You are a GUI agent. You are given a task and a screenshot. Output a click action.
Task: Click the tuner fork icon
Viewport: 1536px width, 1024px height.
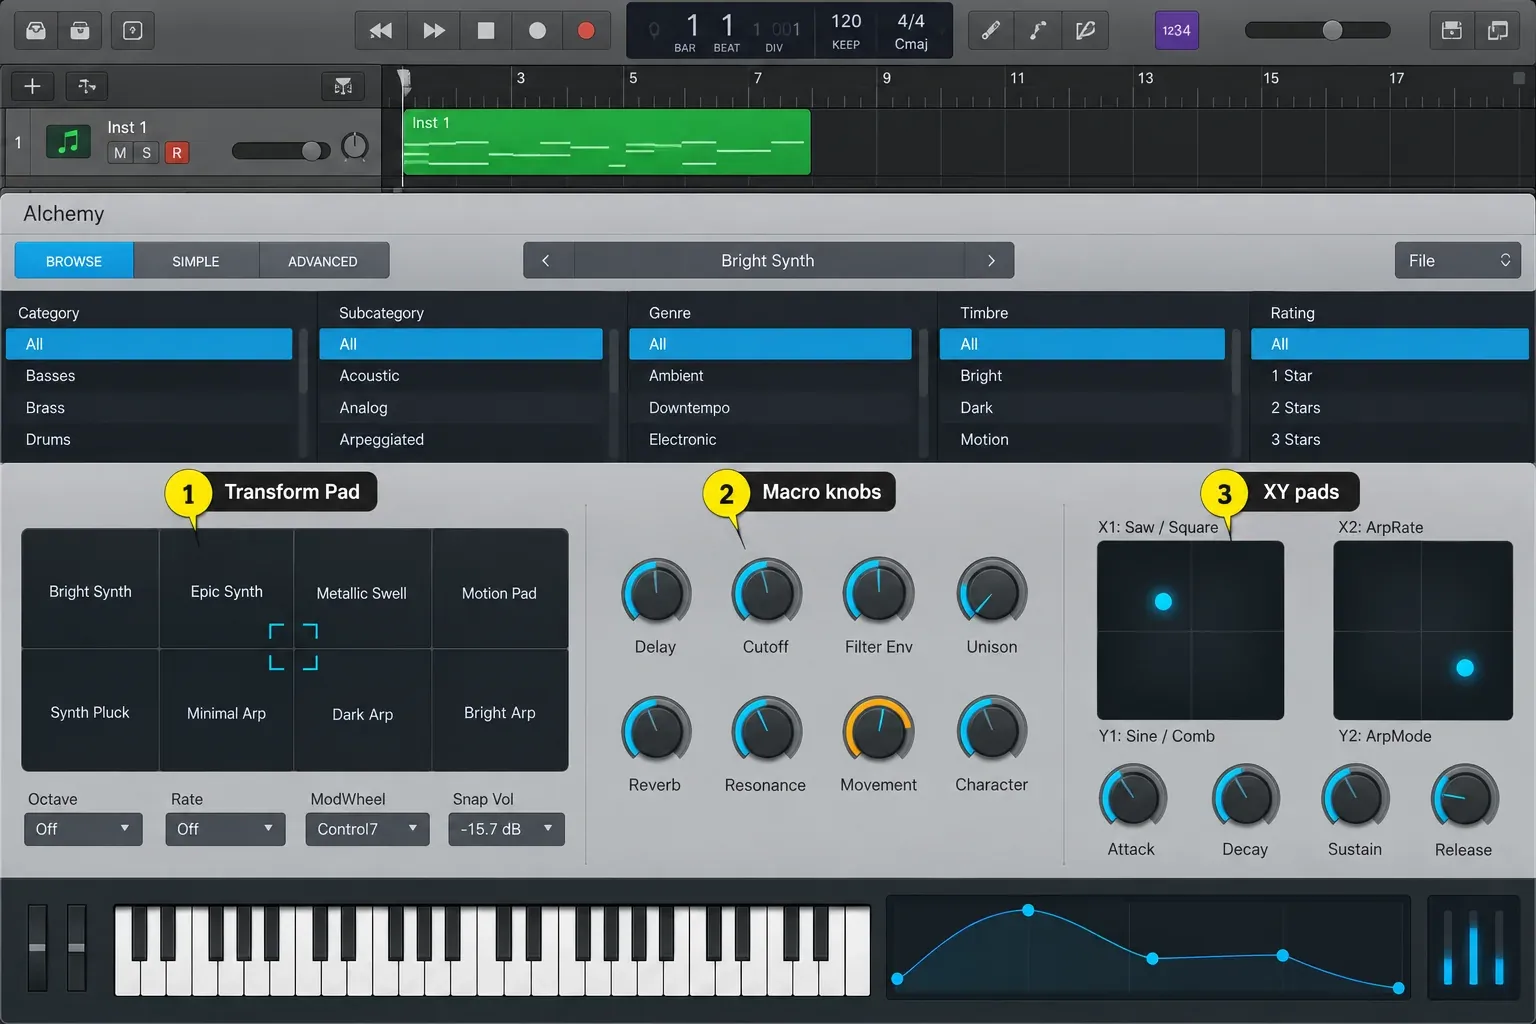click(1038, 31)
